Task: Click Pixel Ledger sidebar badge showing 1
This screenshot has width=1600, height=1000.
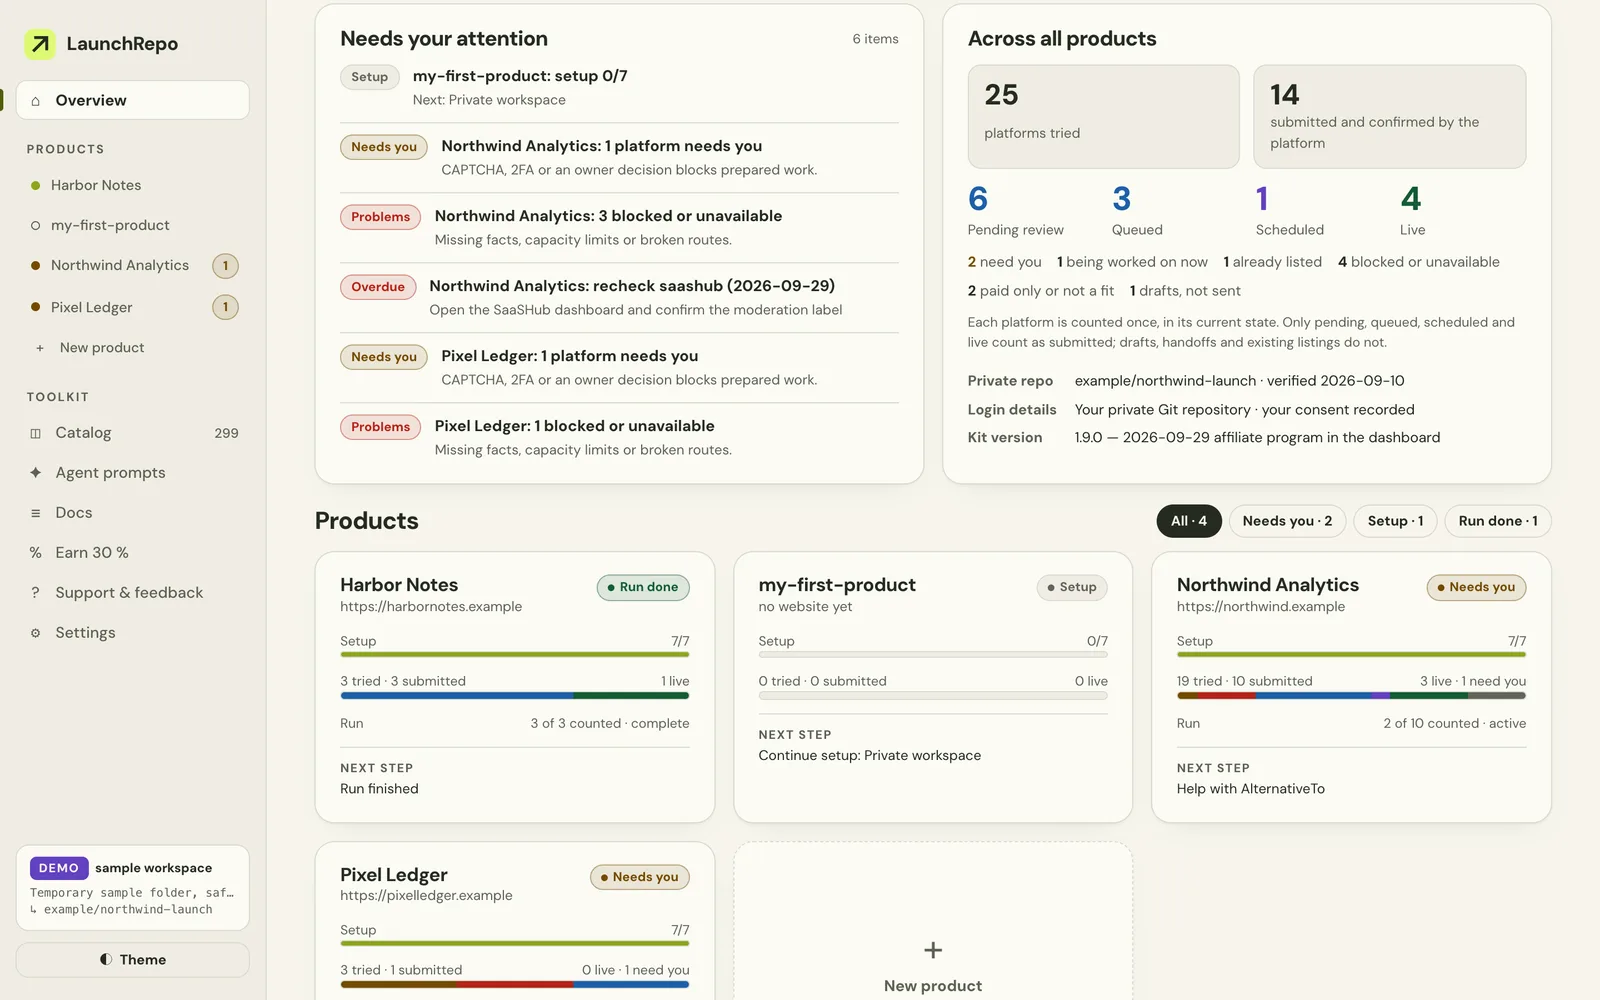Action: (226, 307)
